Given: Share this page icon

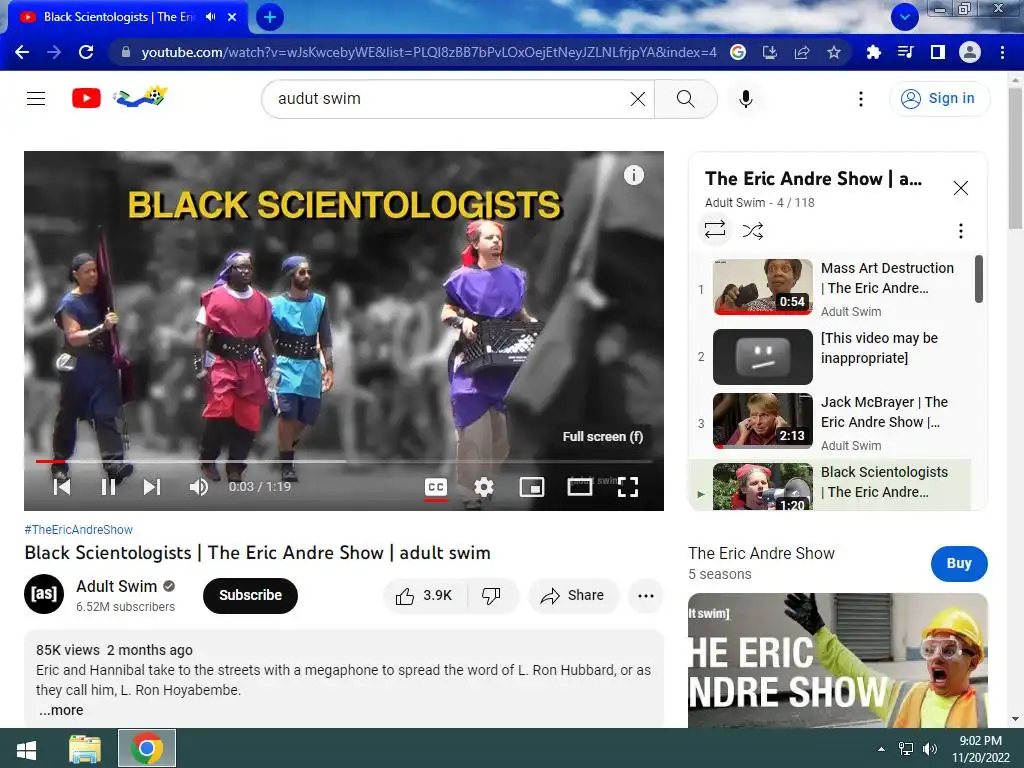Looking at the screenshot, I should pos(802,52).
